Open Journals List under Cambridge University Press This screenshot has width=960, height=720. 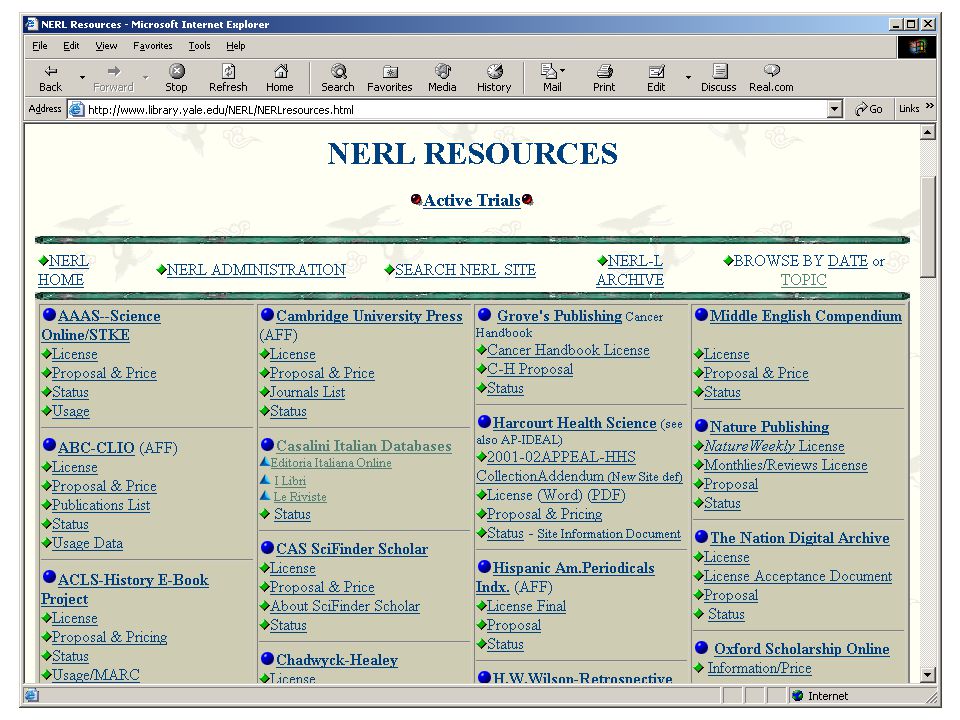pyautogui.click(x=307, y=392)
